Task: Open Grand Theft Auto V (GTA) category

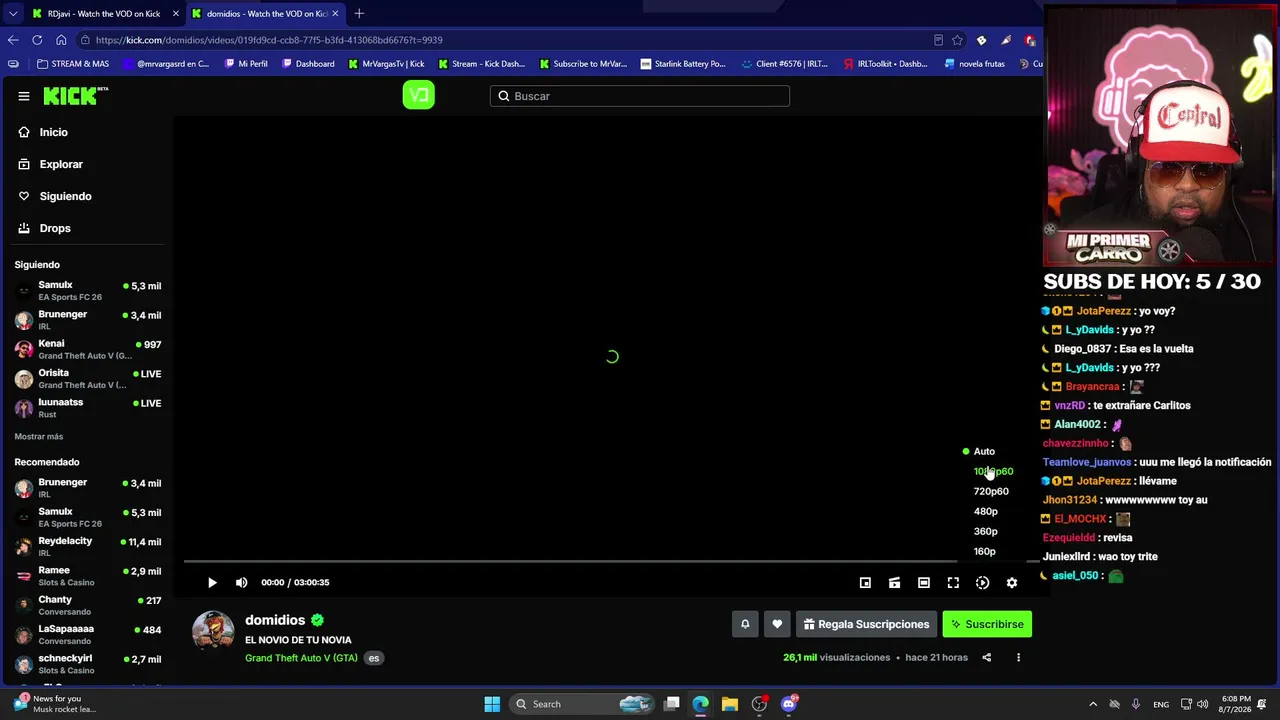Action: [301, 658]
